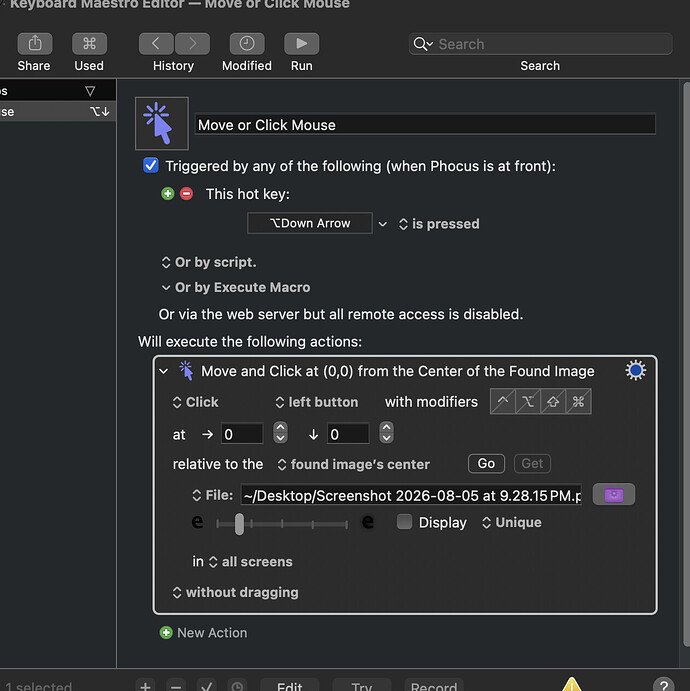The image size is (690, 691).
Task: Choose file with purple folder button
Action: click(614, 494)
